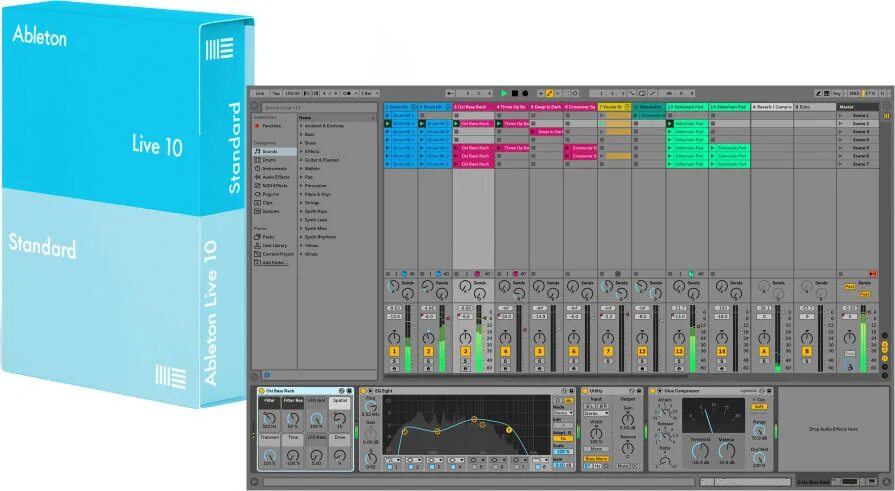The height and width of the screenshot is (491, 895).
Task: Select the Master track header
Action: pos(857,107)
